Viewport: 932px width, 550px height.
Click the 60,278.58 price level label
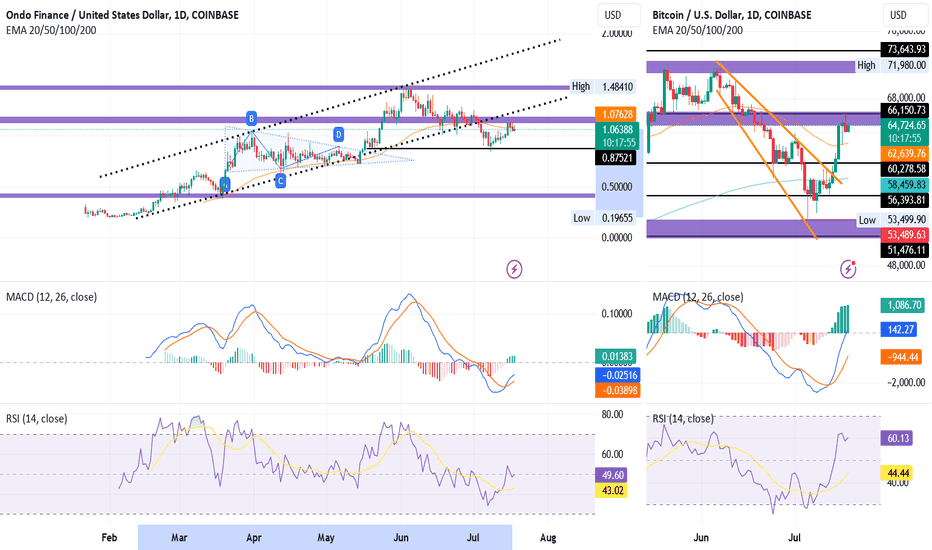pos(906,169)
